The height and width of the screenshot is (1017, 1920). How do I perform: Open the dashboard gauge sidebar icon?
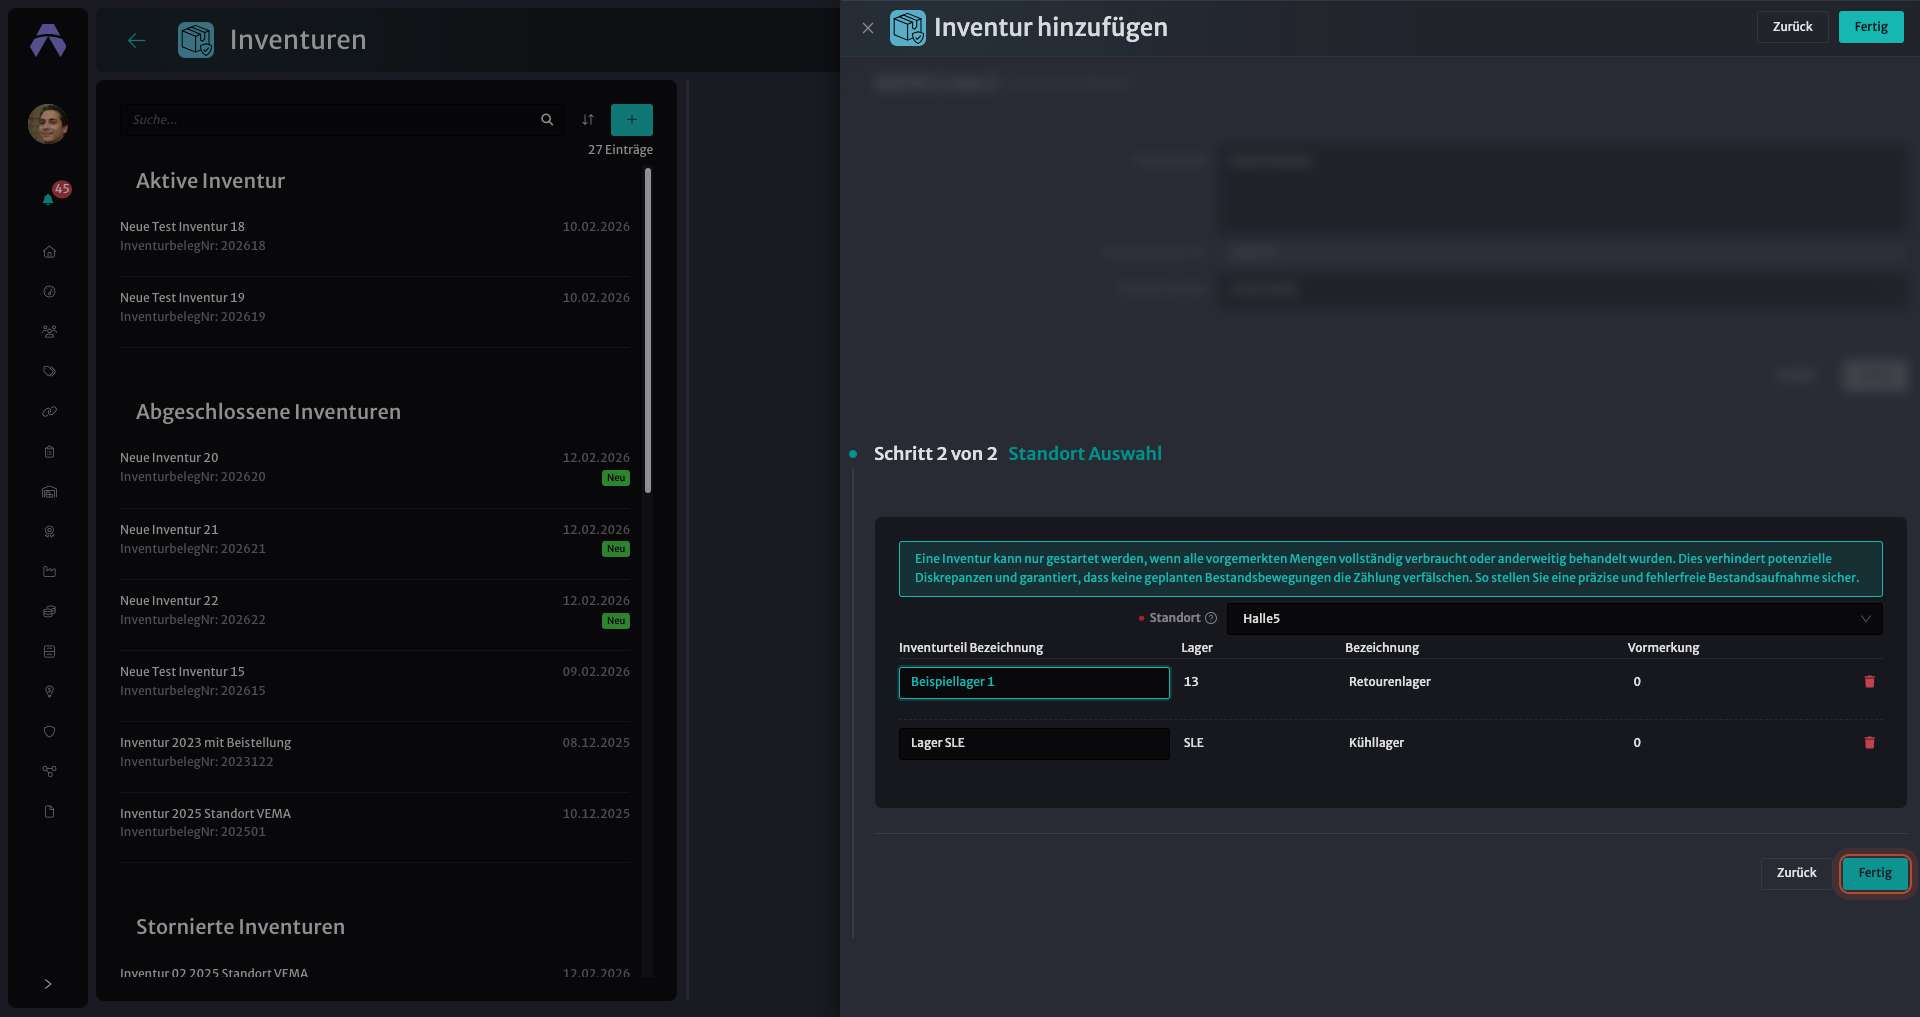coord(49,292)
